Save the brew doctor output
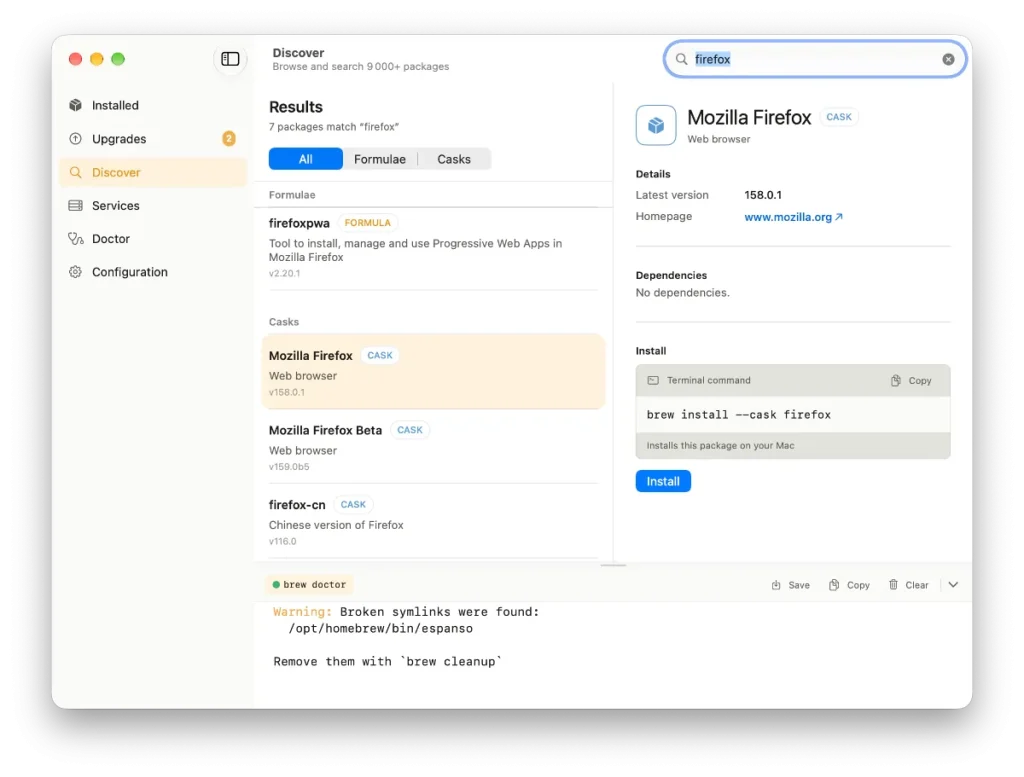The height and width of the screenshot is (777, 1024). point(790,585)
